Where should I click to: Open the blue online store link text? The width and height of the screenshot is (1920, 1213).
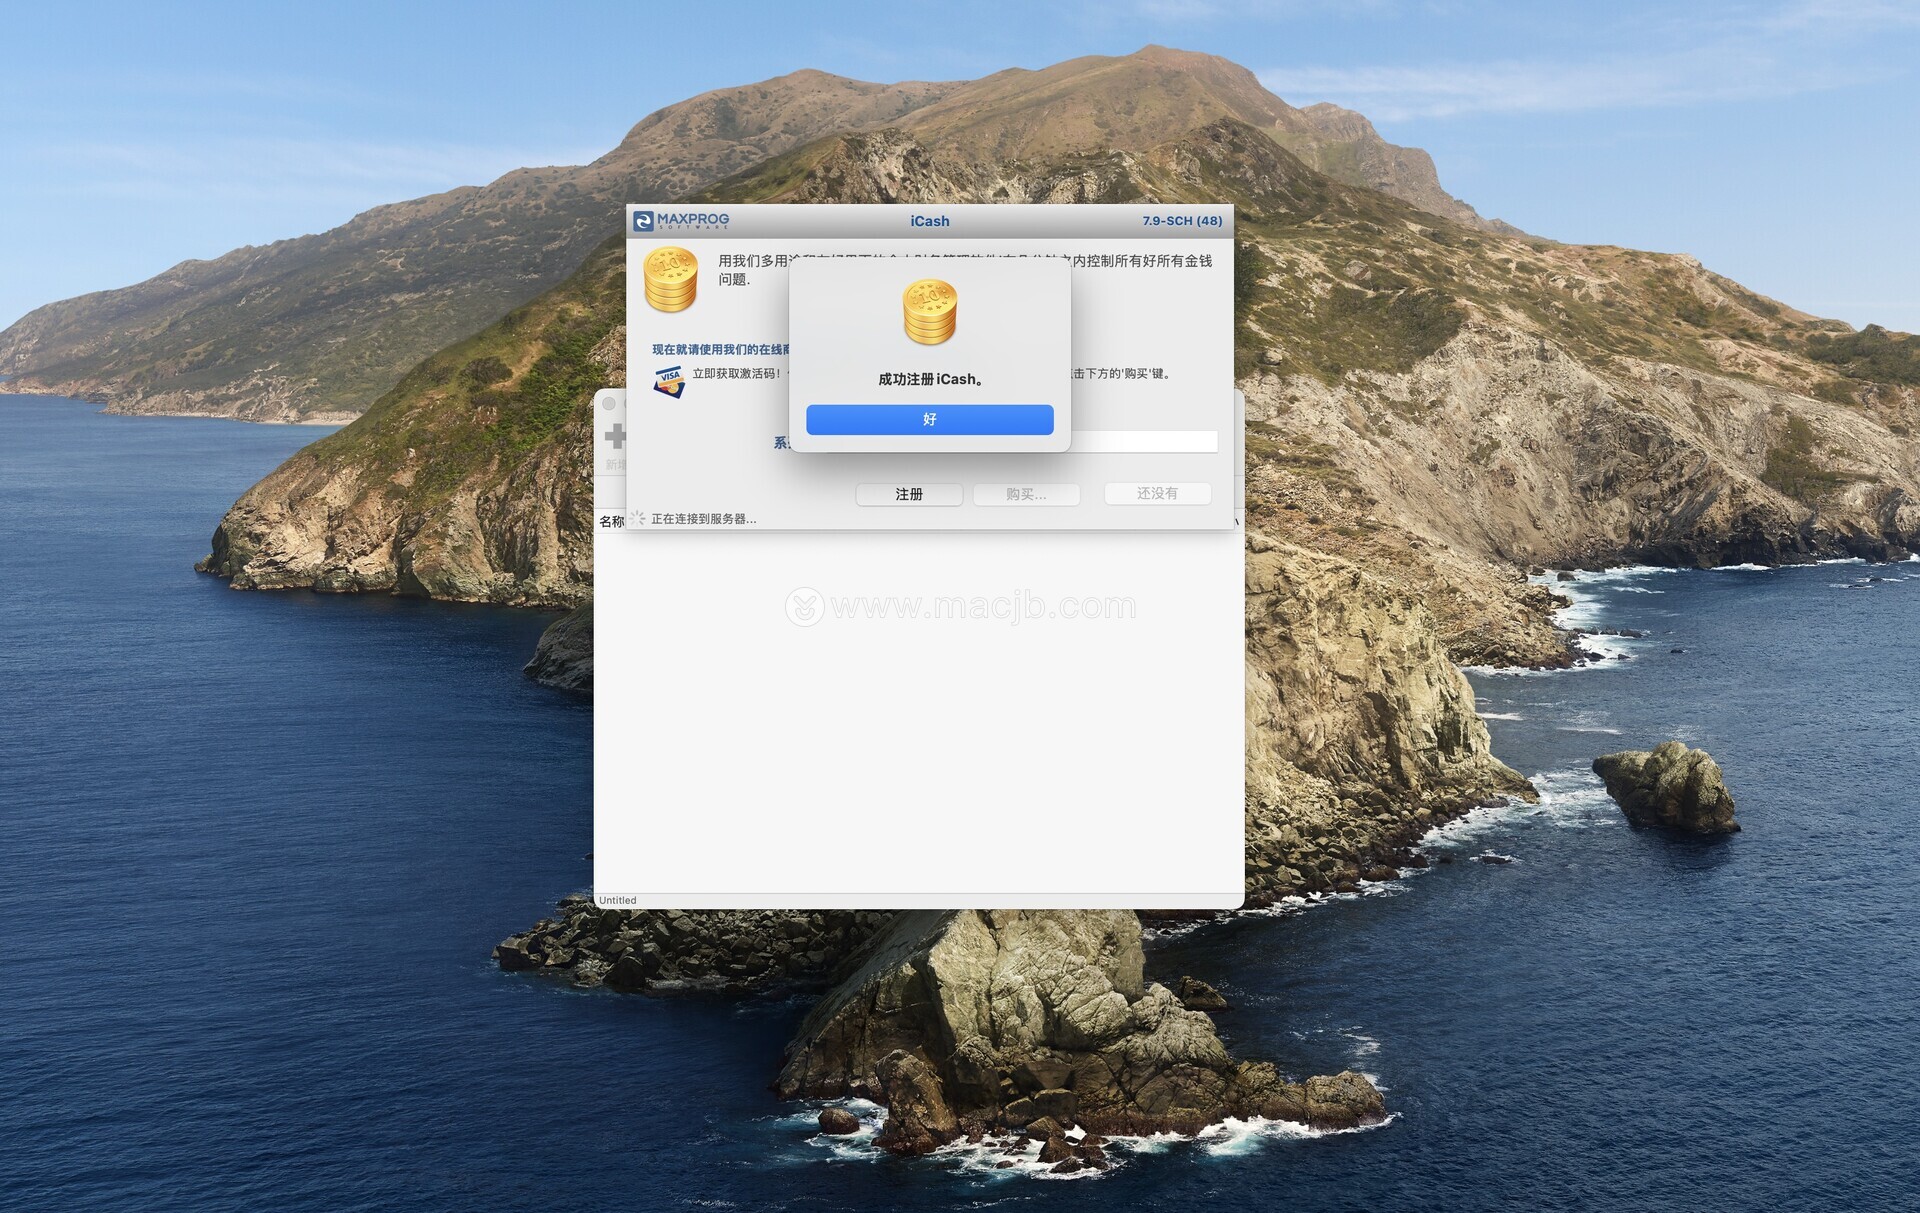pyautogui.click(x=720, y=349)
